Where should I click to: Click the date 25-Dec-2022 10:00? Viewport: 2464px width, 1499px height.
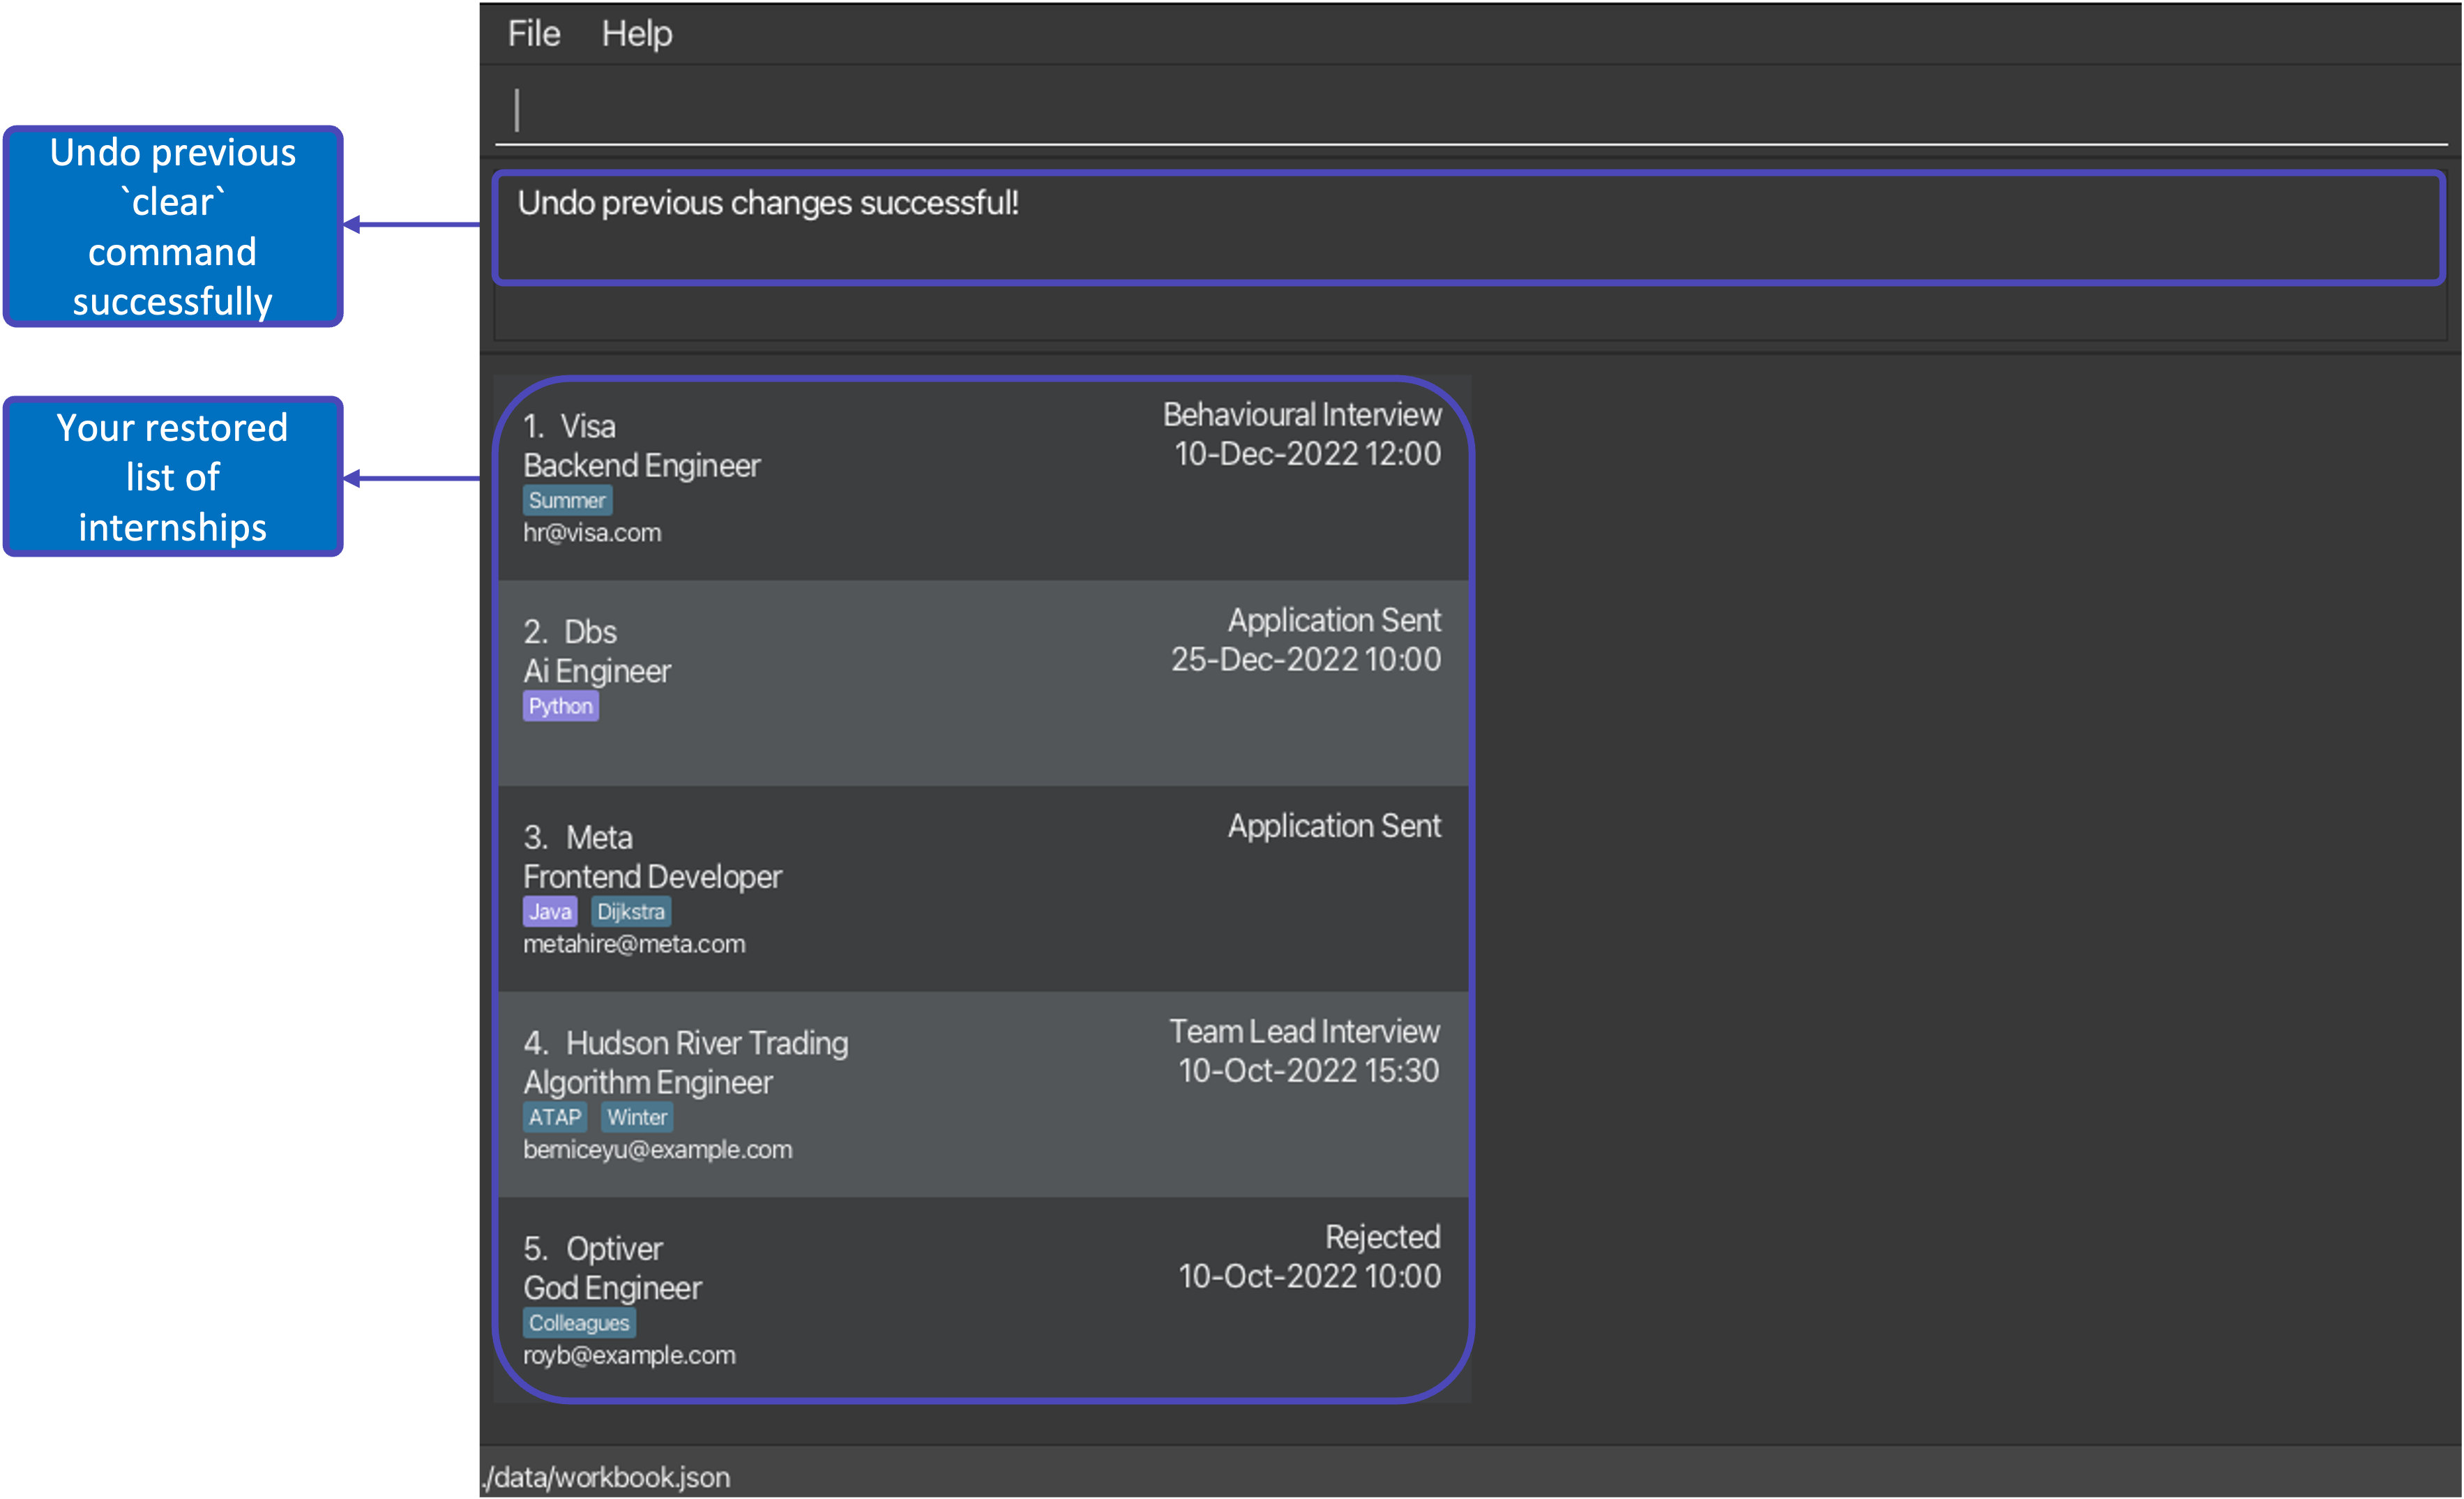point(1306,660)
